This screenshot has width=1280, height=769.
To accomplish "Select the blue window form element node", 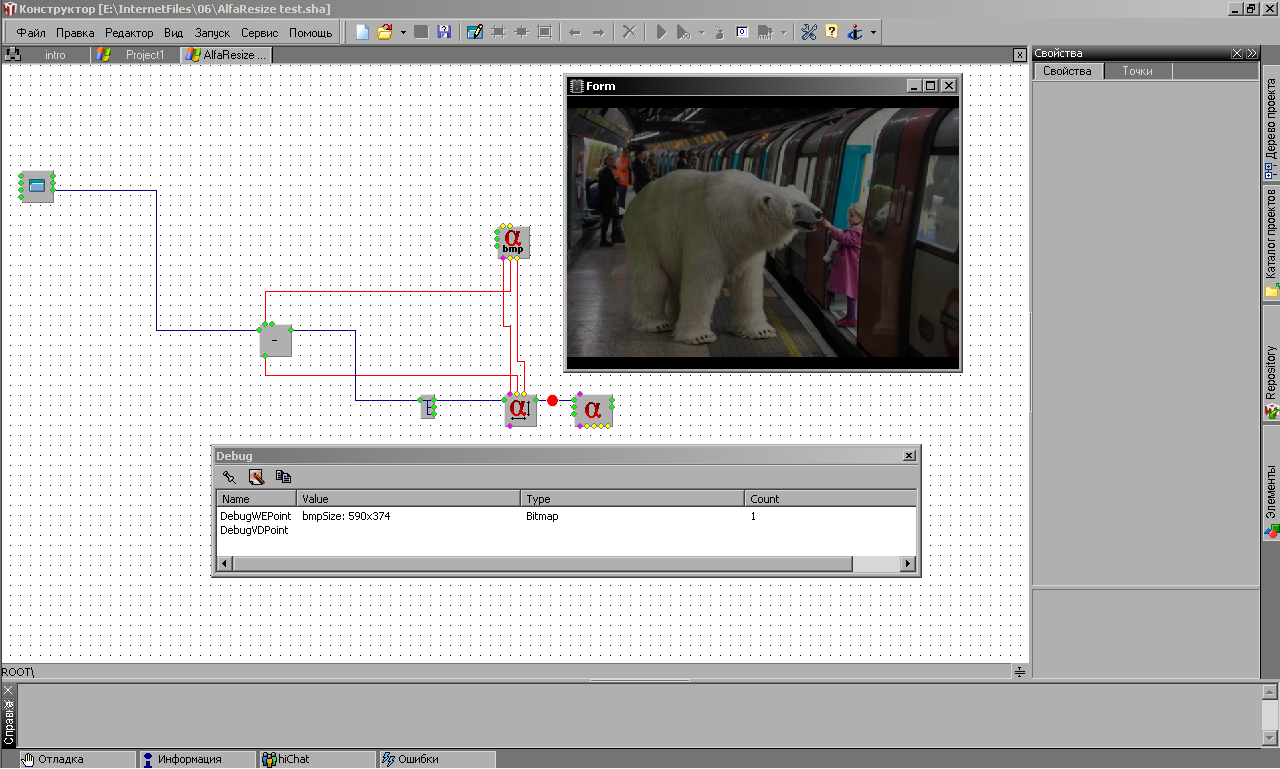I will click(37, 186).
